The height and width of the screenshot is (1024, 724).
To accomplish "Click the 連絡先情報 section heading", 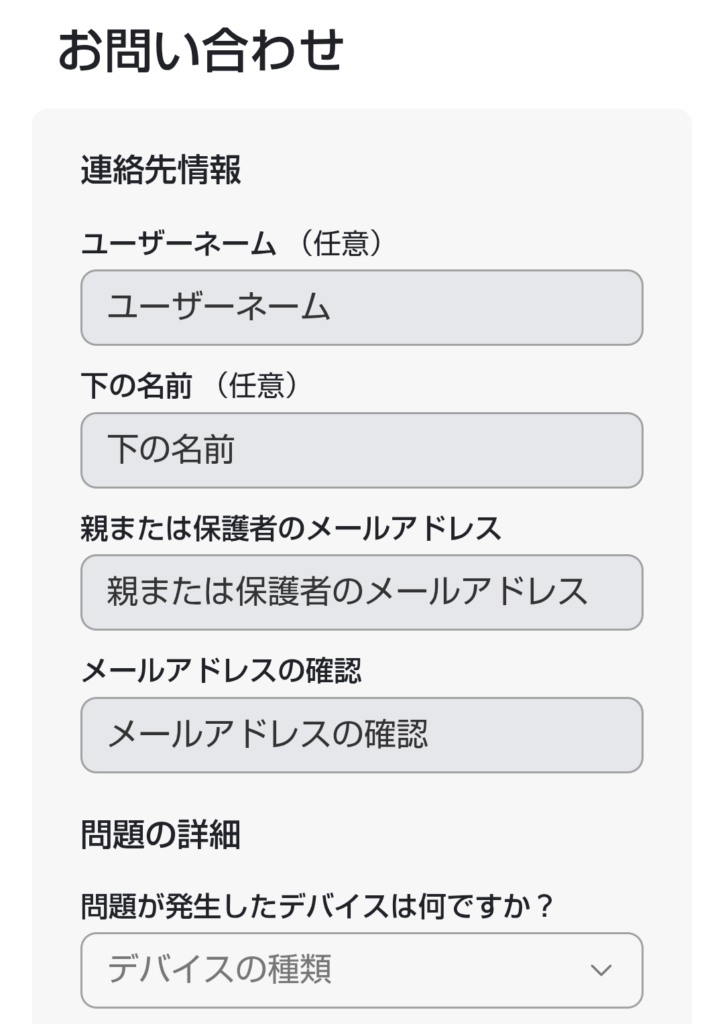I will (161, 171).
